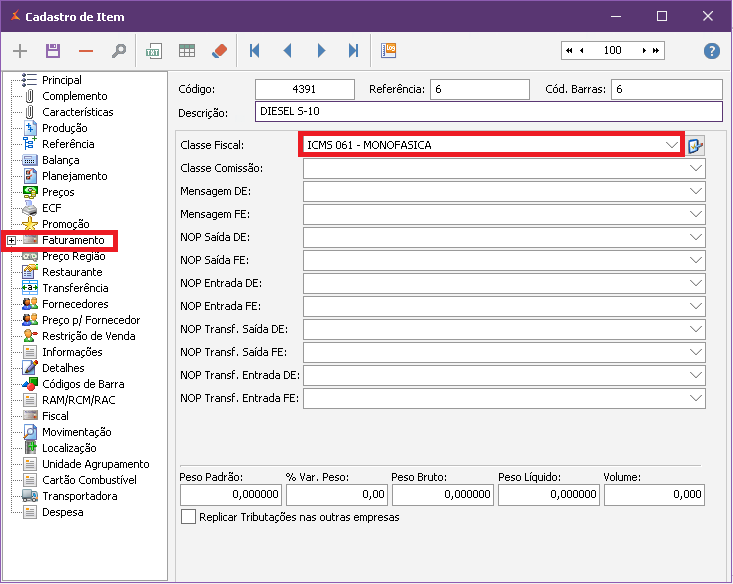Click the Descrição field containing DIESEL S-10
Screen dimensions: 733x584
pos(488,112)
